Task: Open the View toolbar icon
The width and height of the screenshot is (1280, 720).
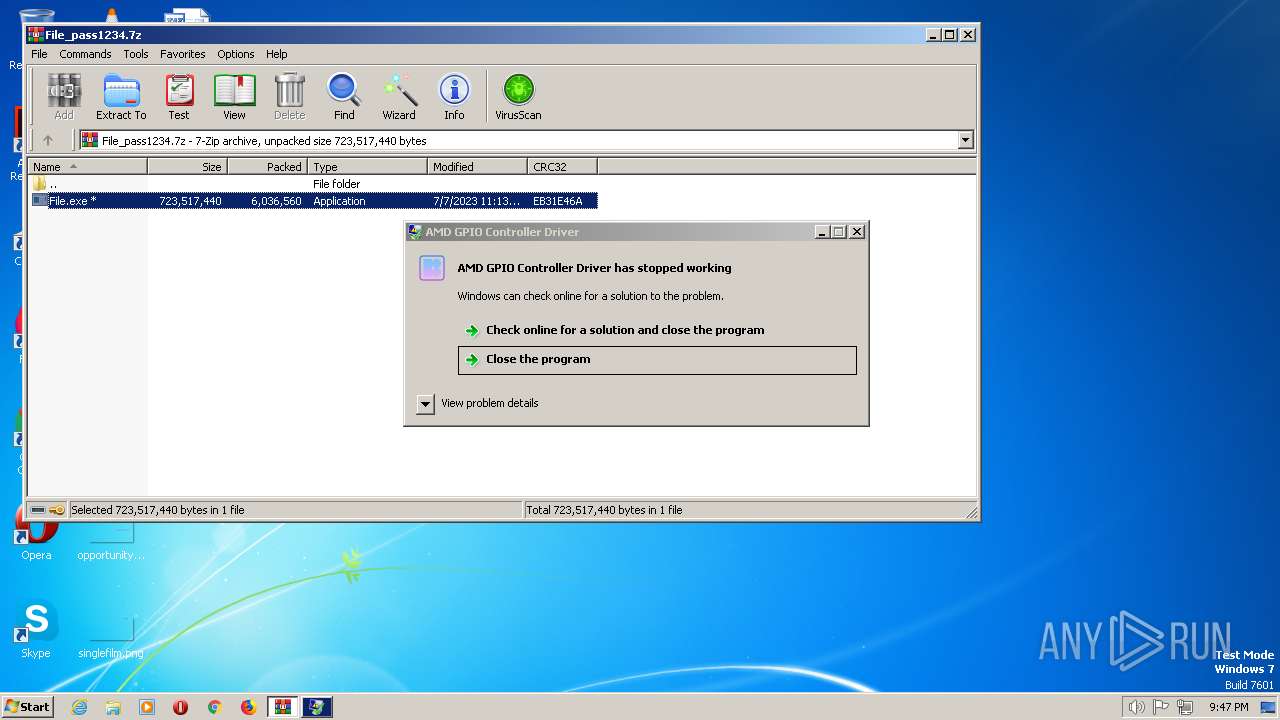Action: (234, 96)
